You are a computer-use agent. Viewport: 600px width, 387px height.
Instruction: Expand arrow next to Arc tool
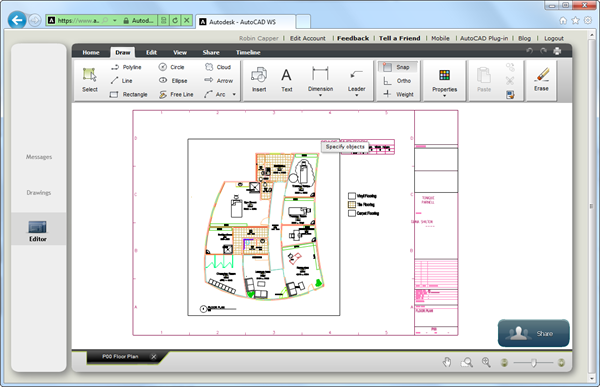pyautogui.click(x=234, y=95)
